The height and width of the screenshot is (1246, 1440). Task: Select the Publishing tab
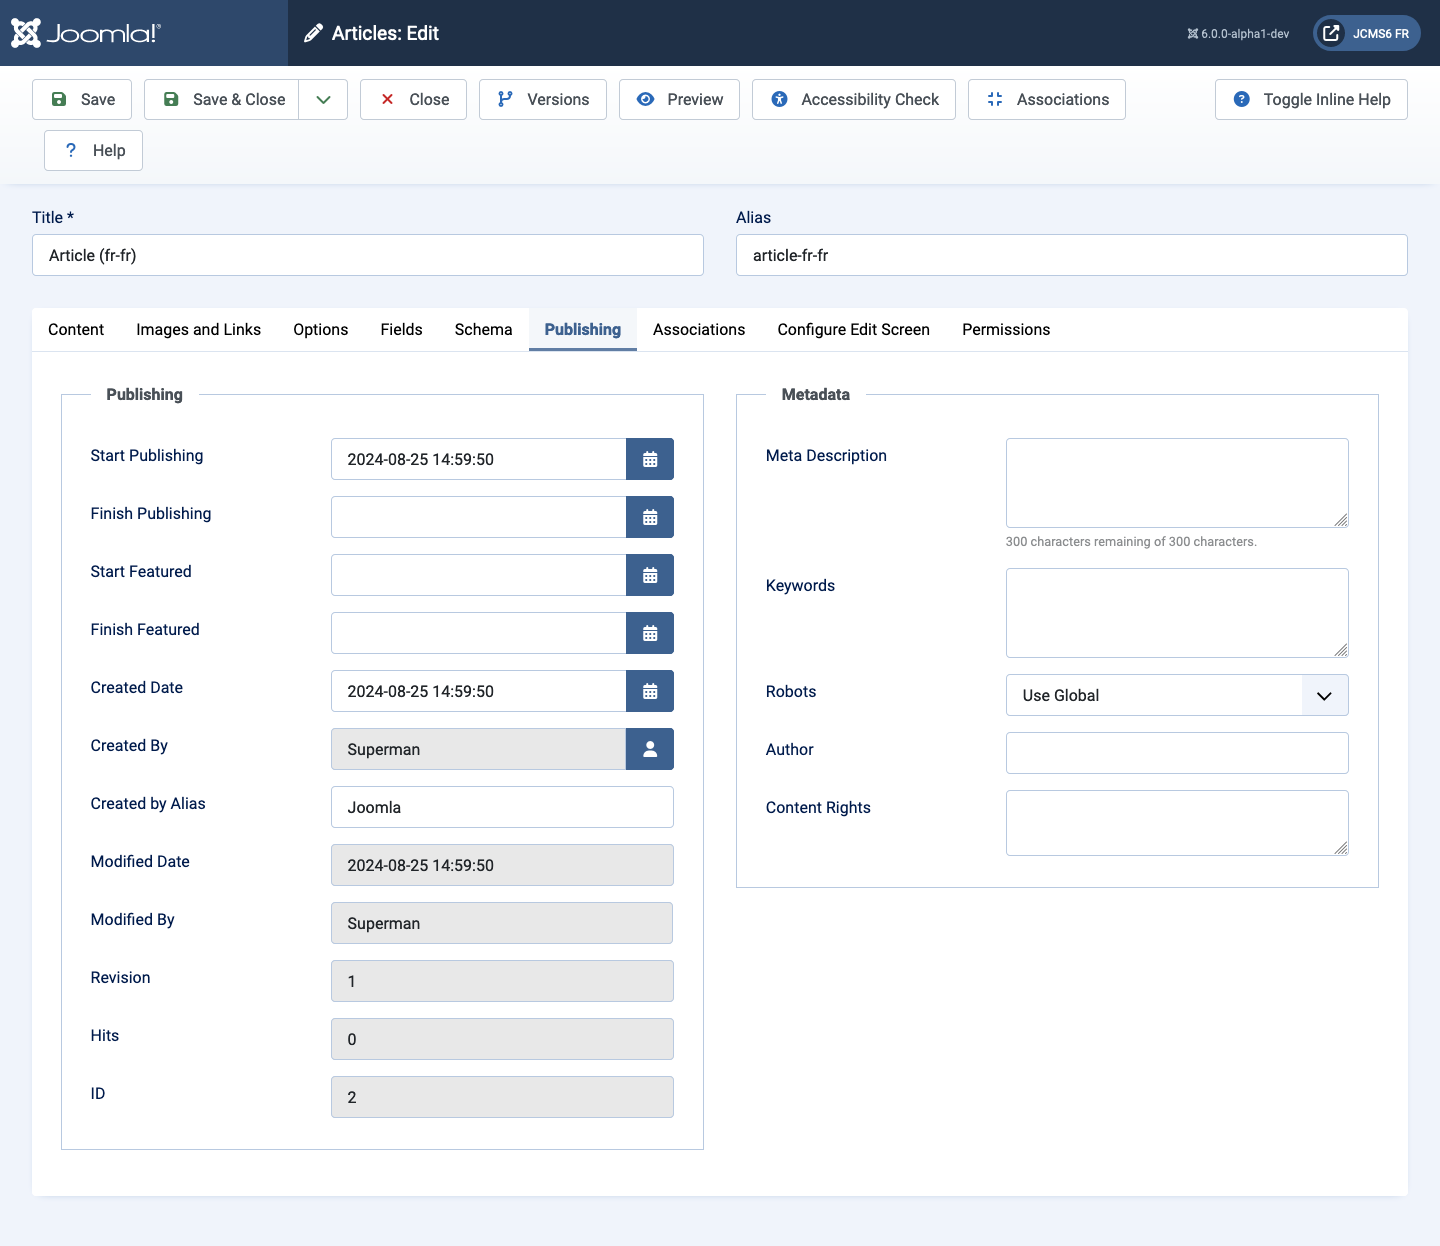(583, 329)
